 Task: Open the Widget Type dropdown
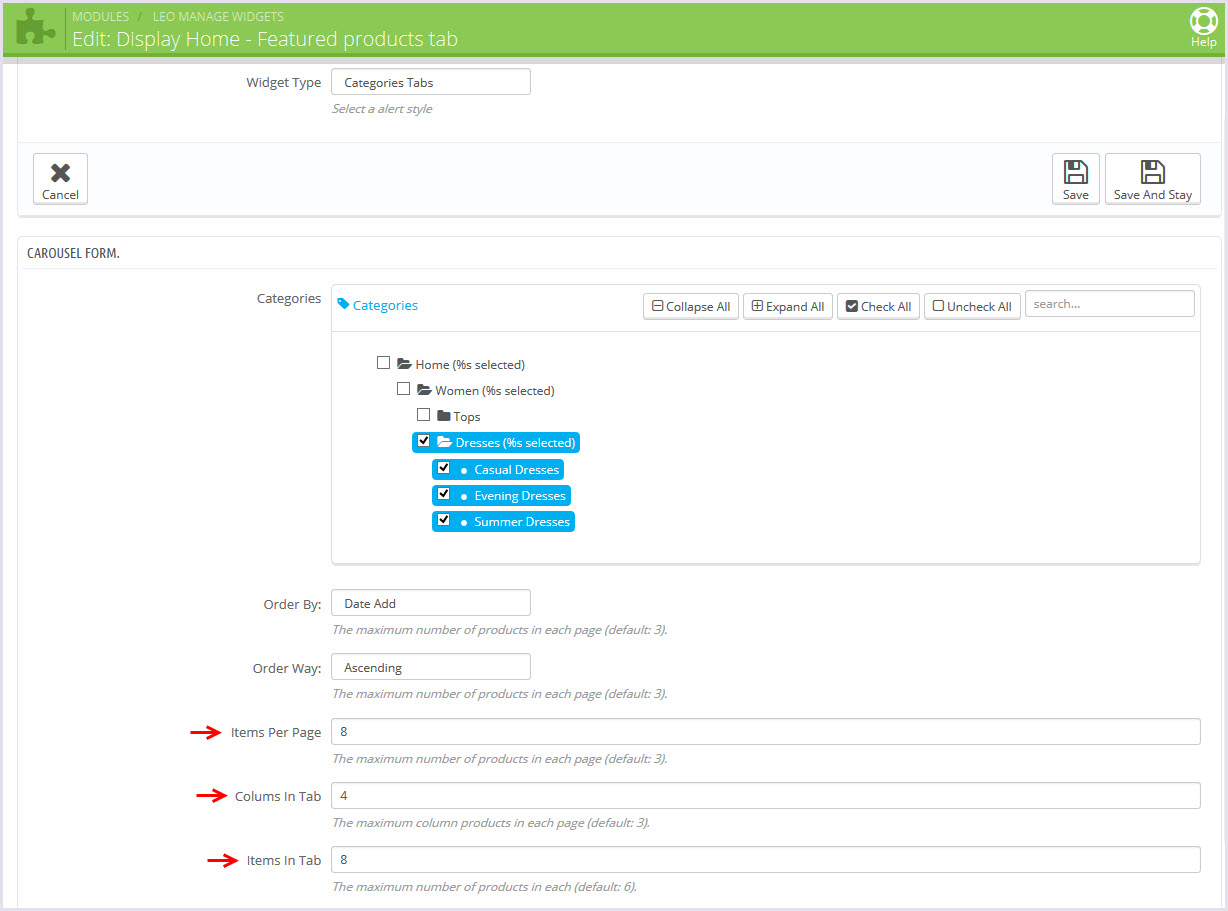pos(431,82)
